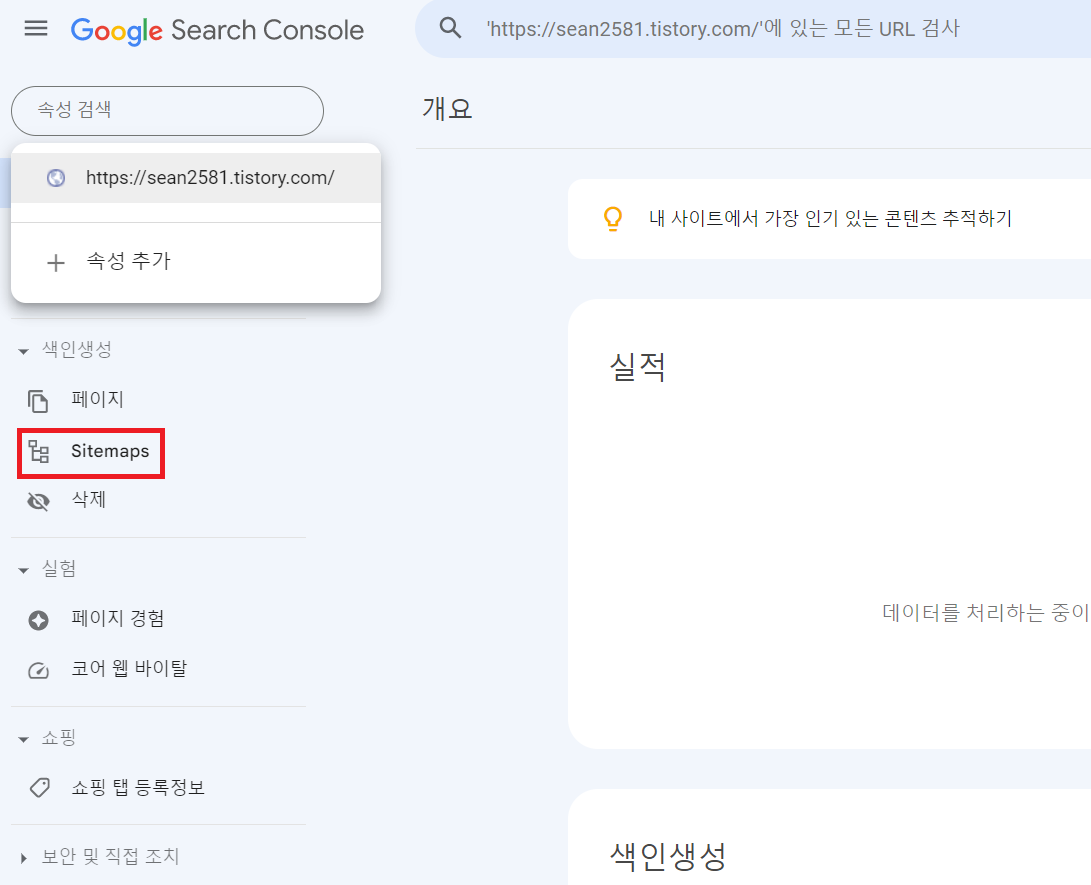Click the lightbulb tip icon

pos(613,219)
